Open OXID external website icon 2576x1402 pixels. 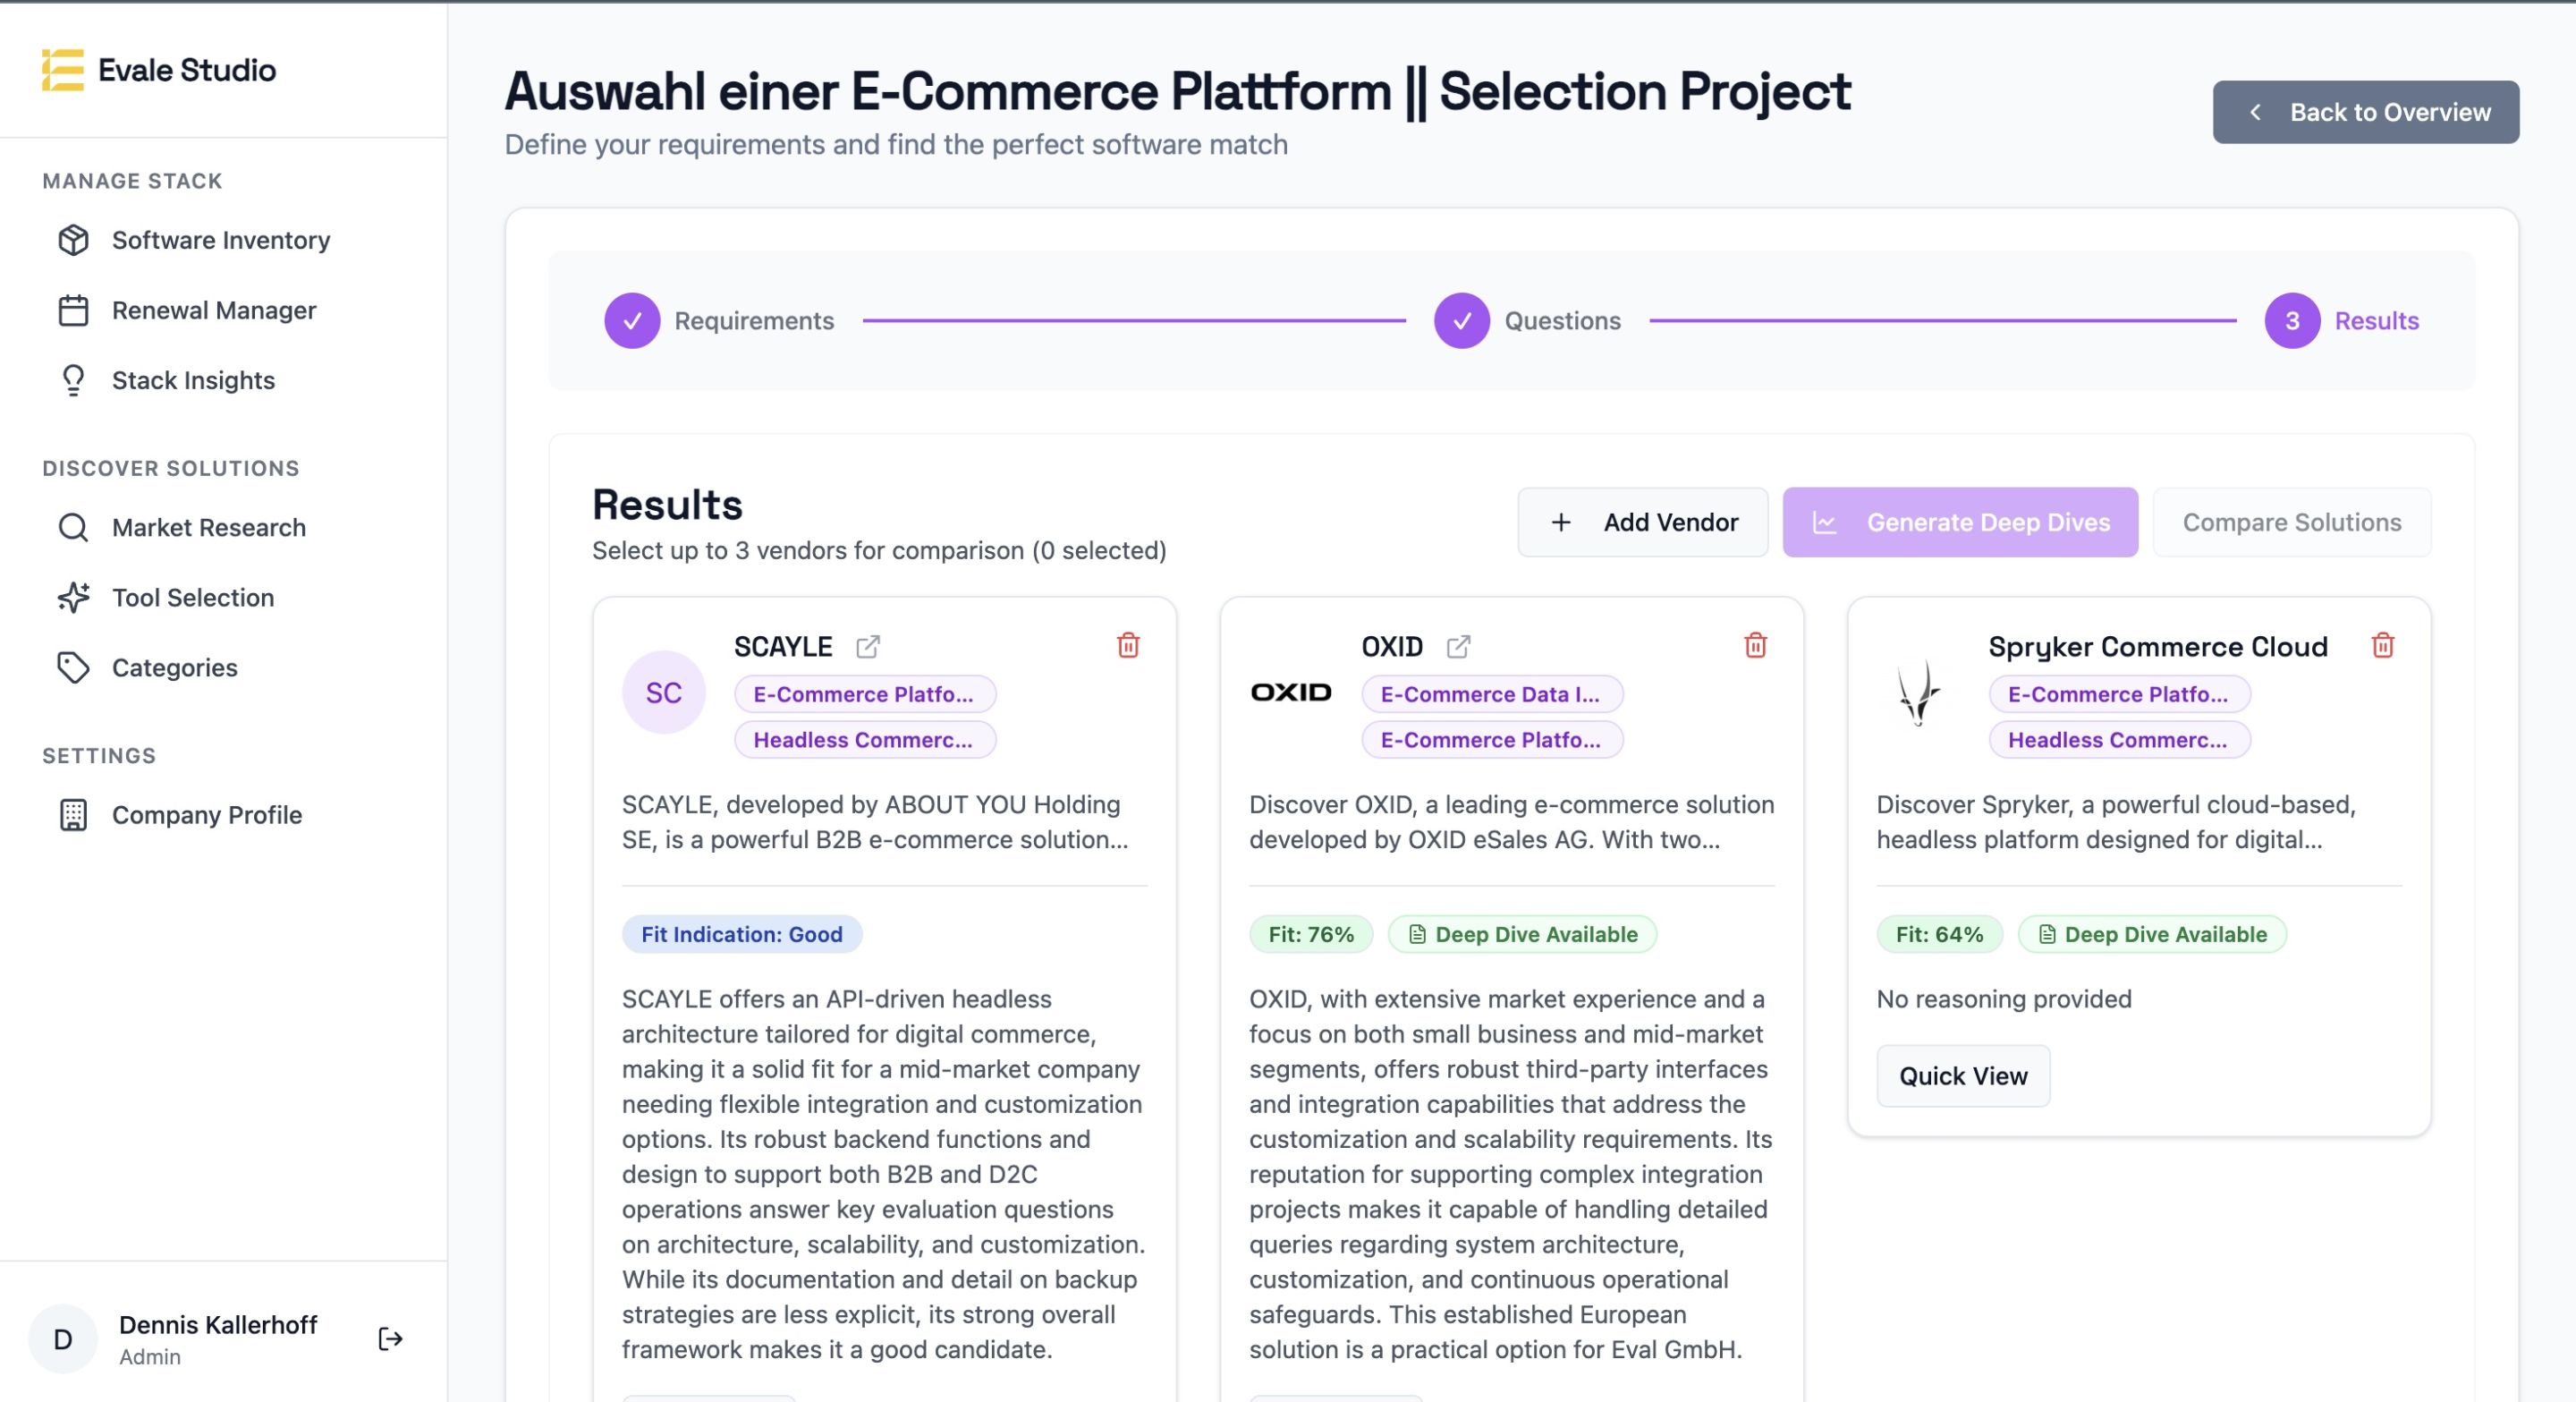click(x=1458, y=647)
